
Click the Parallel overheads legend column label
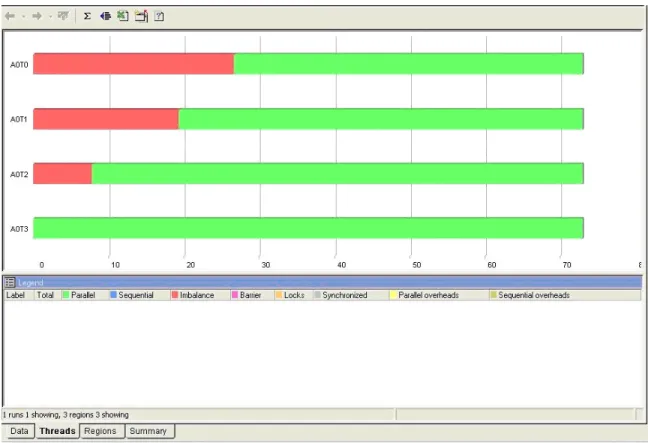(429, 295)
